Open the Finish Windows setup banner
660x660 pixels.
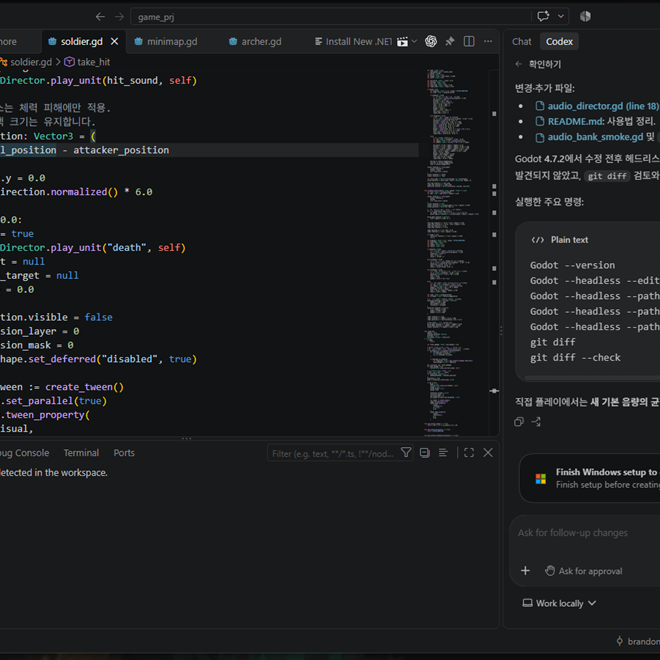[x=590, y=478]
